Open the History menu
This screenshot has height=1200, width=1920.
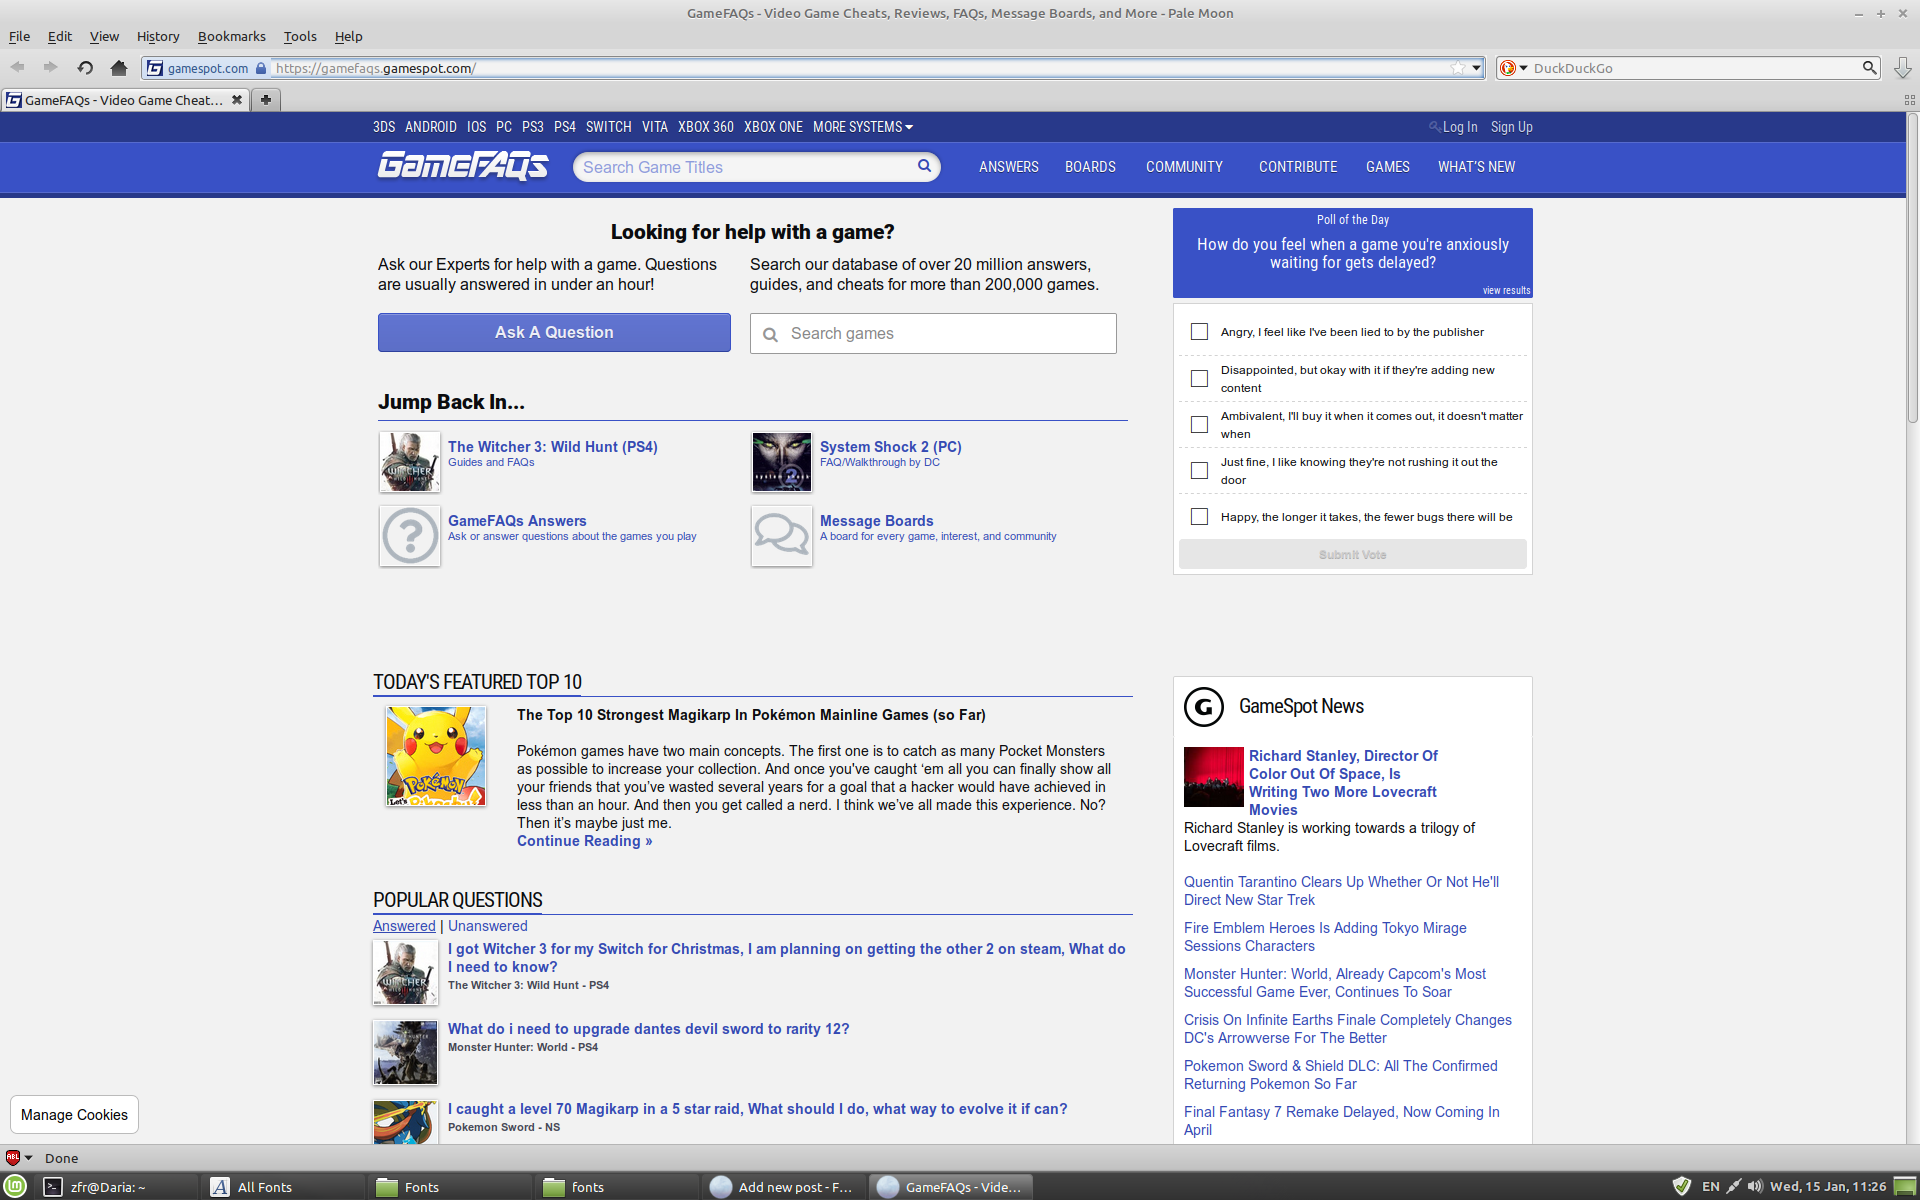(x=158, y=37)
